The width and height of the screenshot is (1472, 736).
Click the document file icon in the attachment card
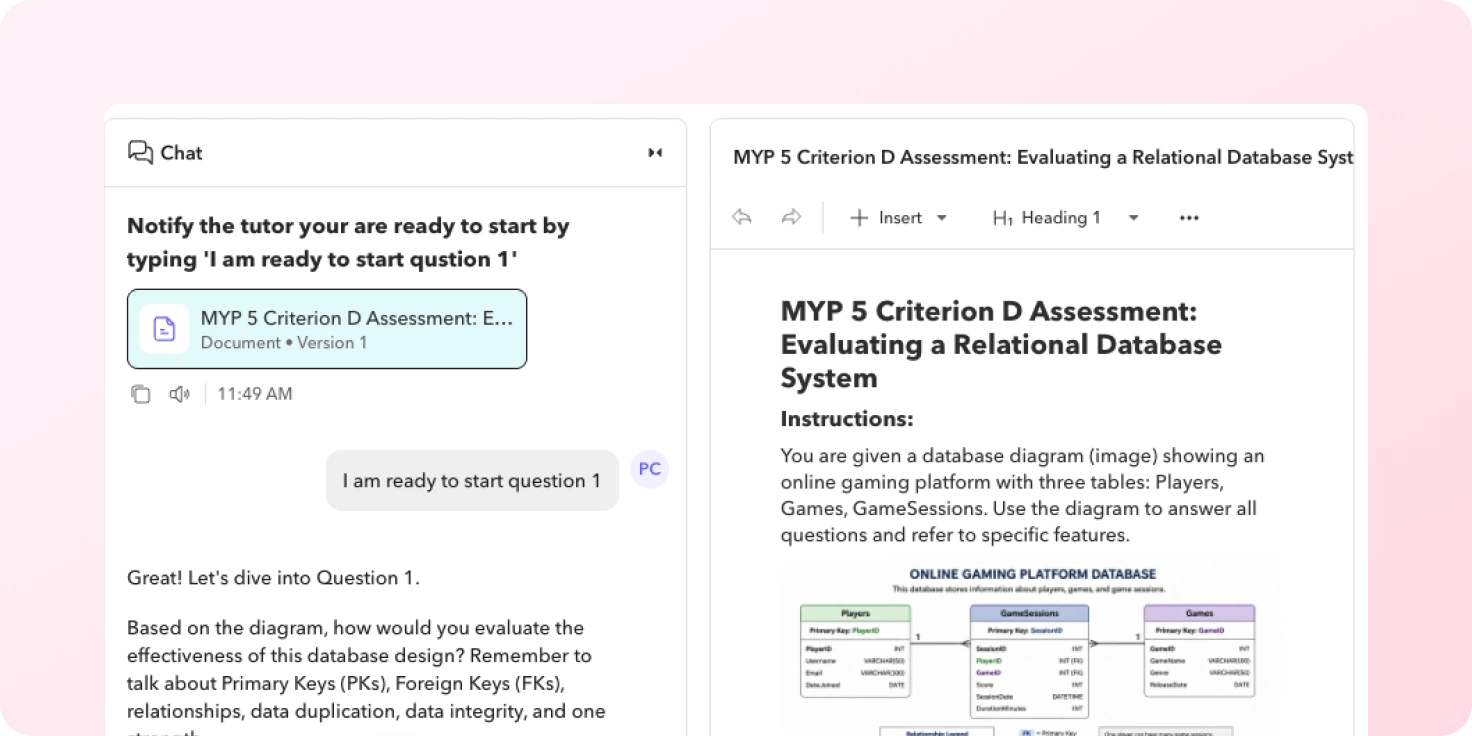pyautogui.click(x=164, y=329)
